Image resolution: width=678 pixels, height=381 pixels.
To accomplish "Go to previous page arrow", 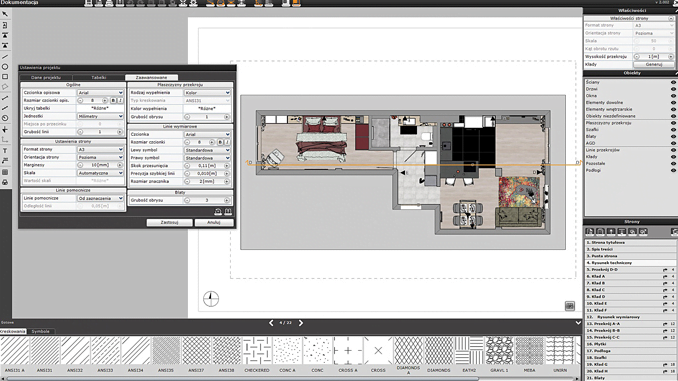I will click(271, 323).
